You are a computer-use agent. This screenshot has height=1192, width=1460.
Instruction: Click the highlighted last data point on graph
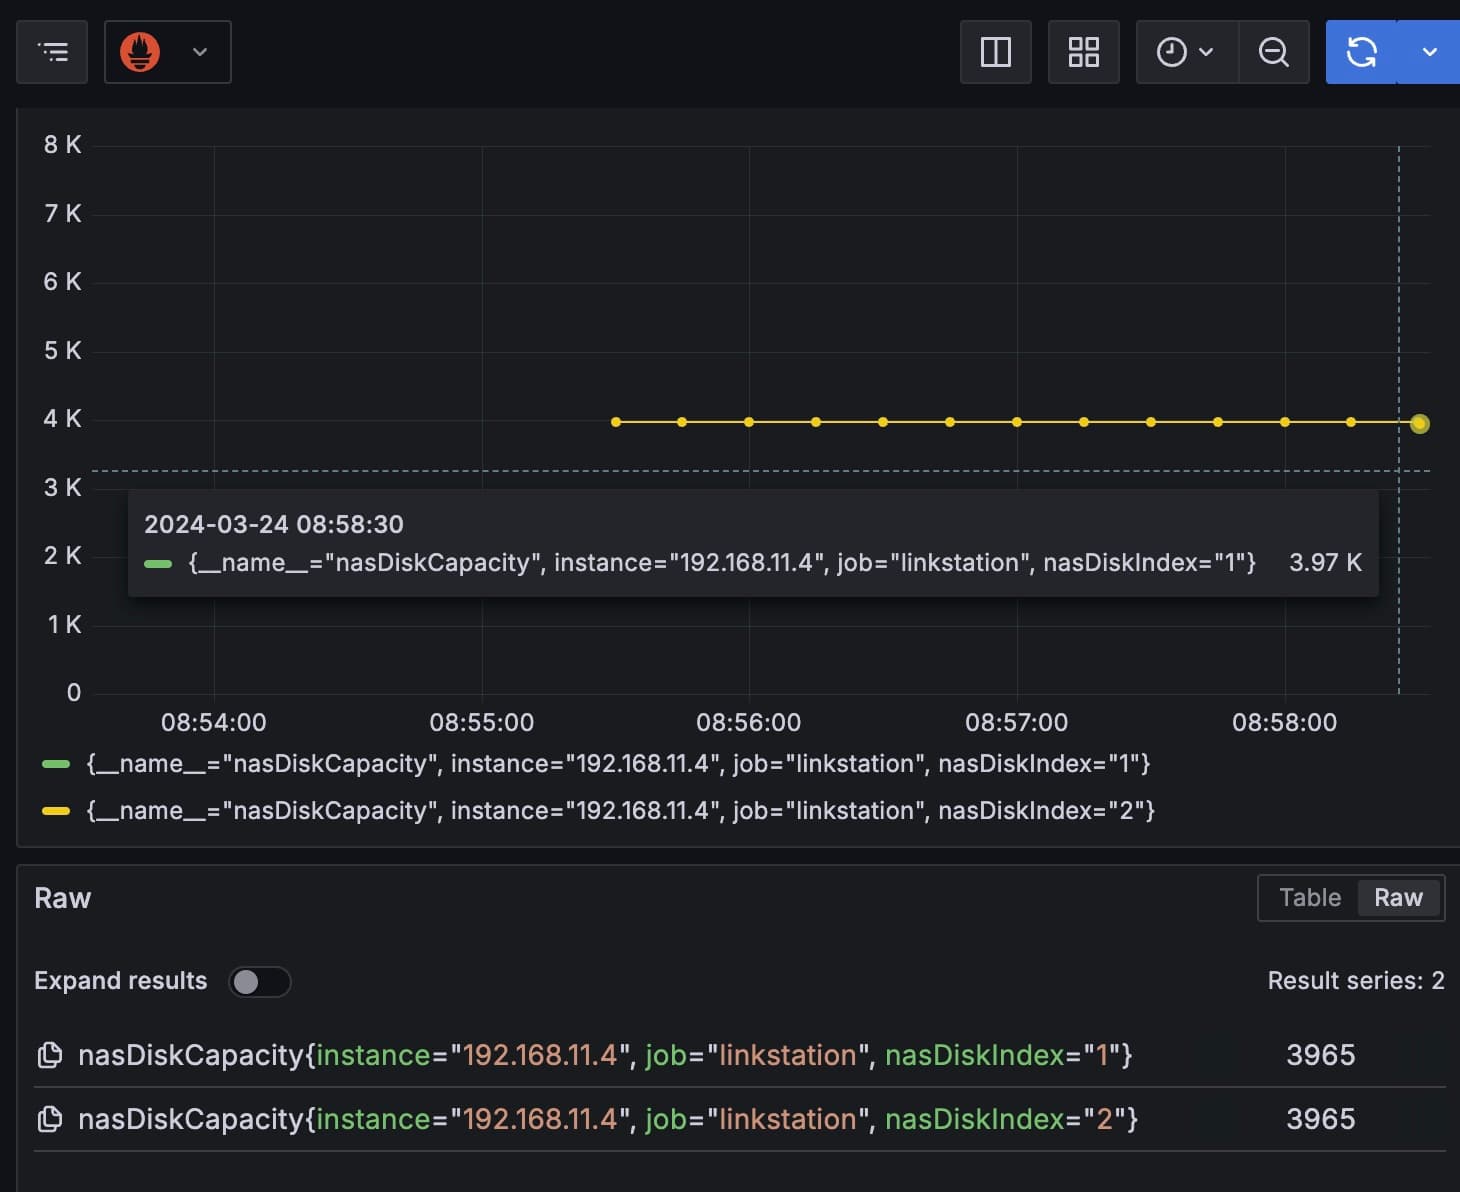[1419, 424]
